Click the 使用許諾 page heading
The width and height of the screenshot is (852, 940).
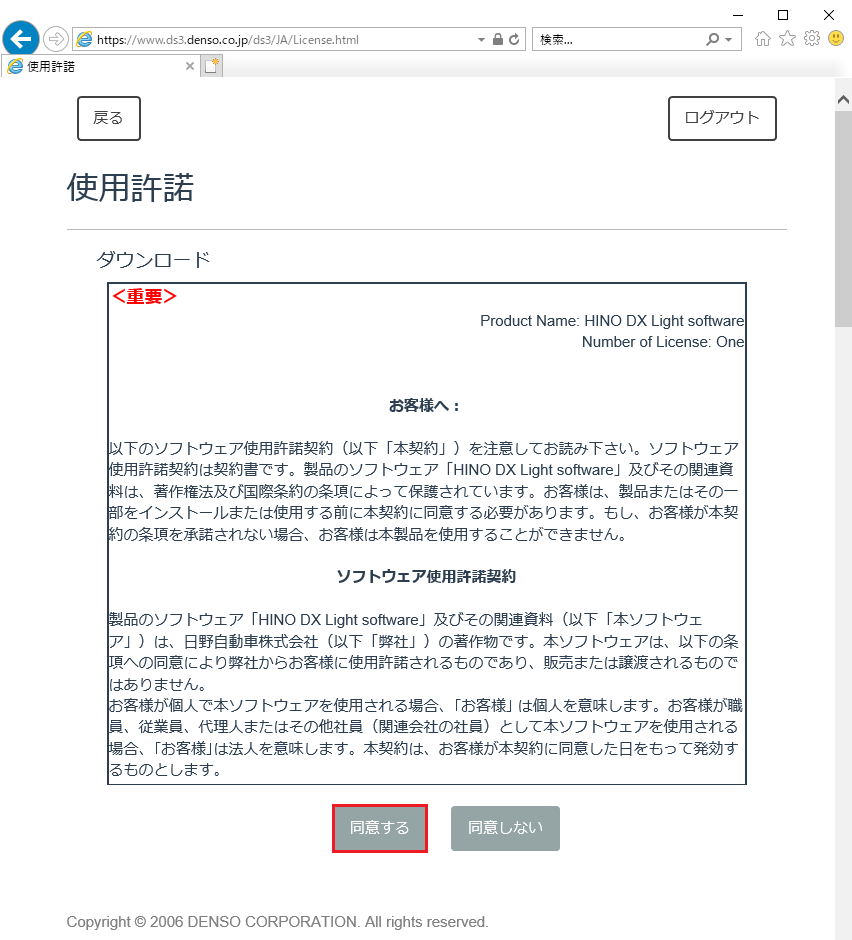130,188
